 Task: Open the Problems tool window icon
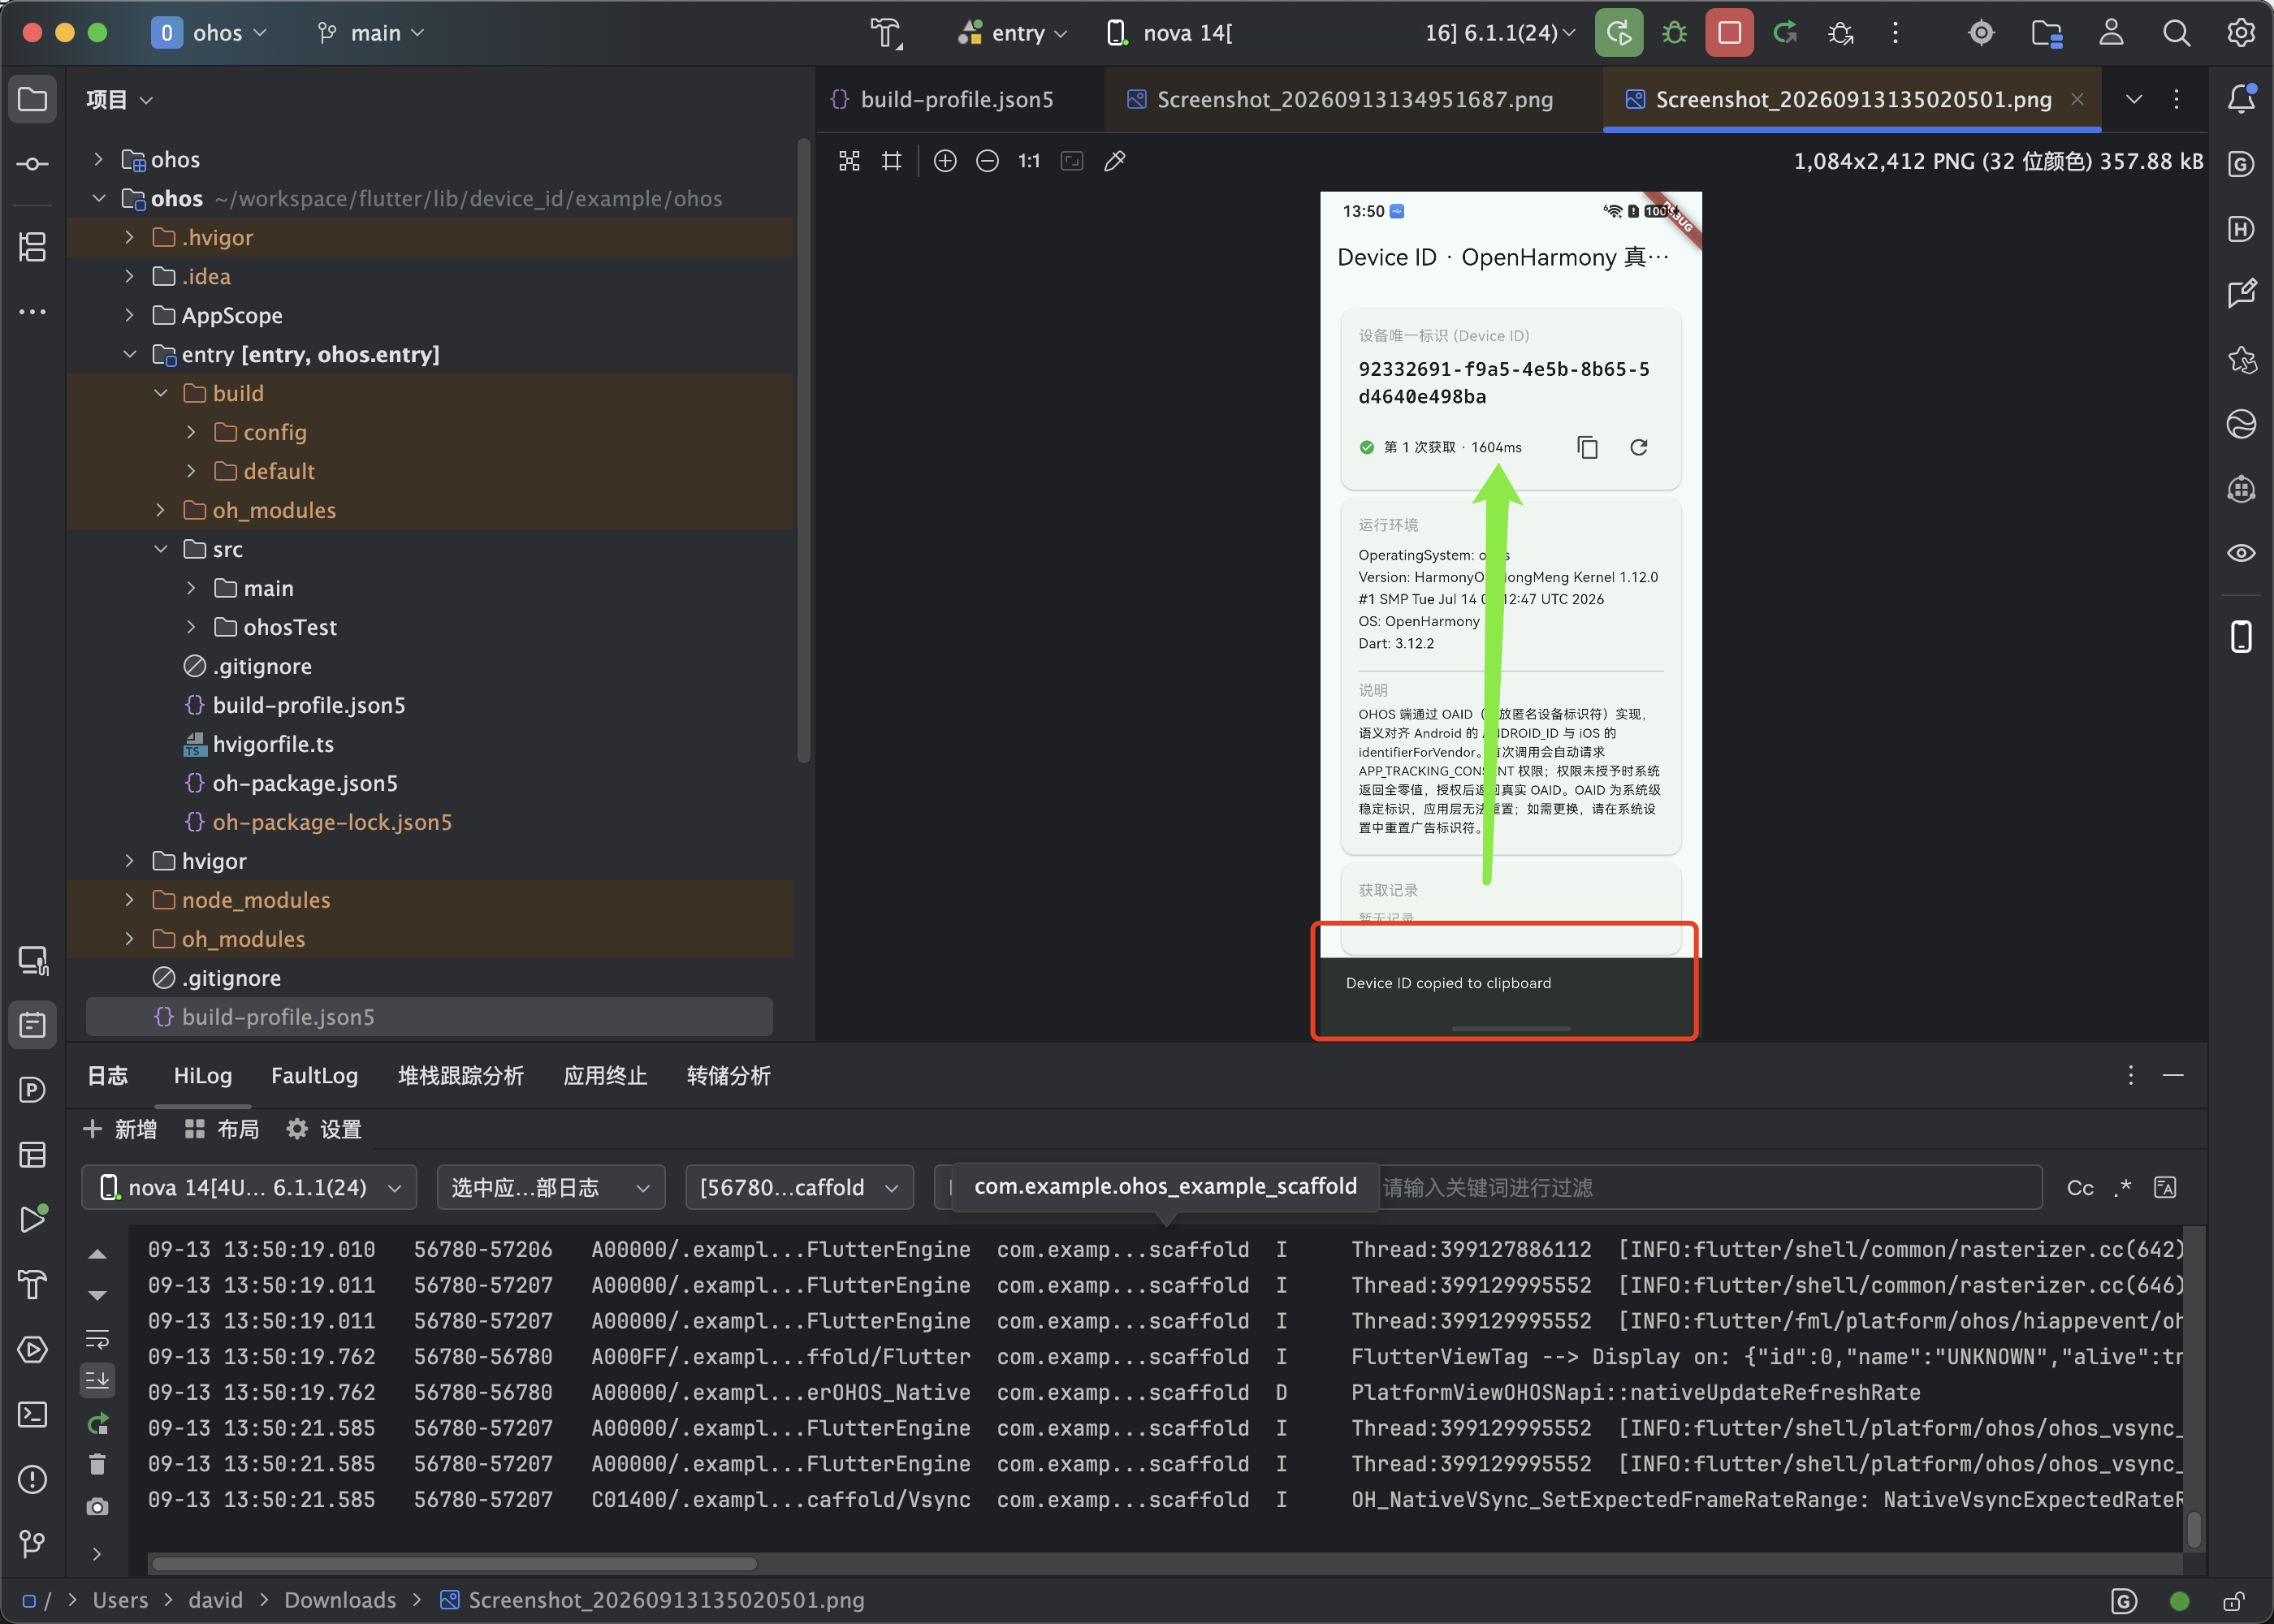click(x=33, y=1479)
